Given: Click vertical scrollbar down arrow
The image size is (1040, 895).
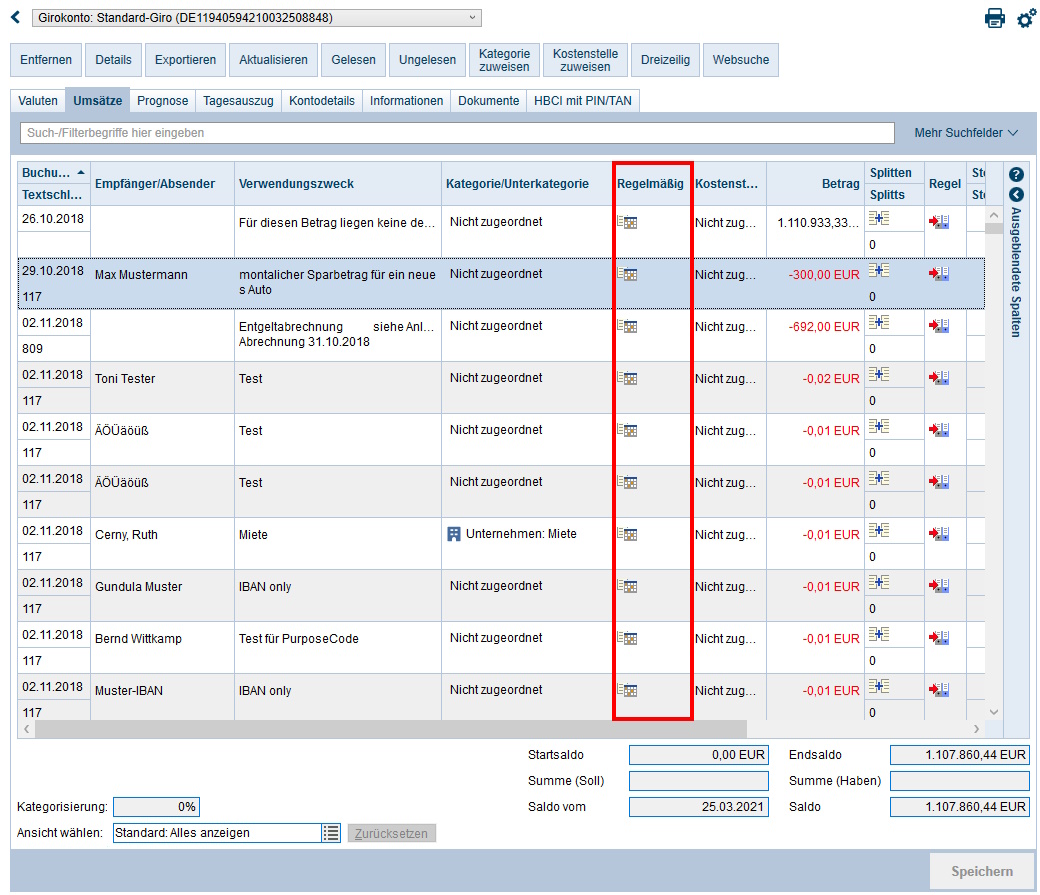Looking at the screenshot, I should pos(994,712).
